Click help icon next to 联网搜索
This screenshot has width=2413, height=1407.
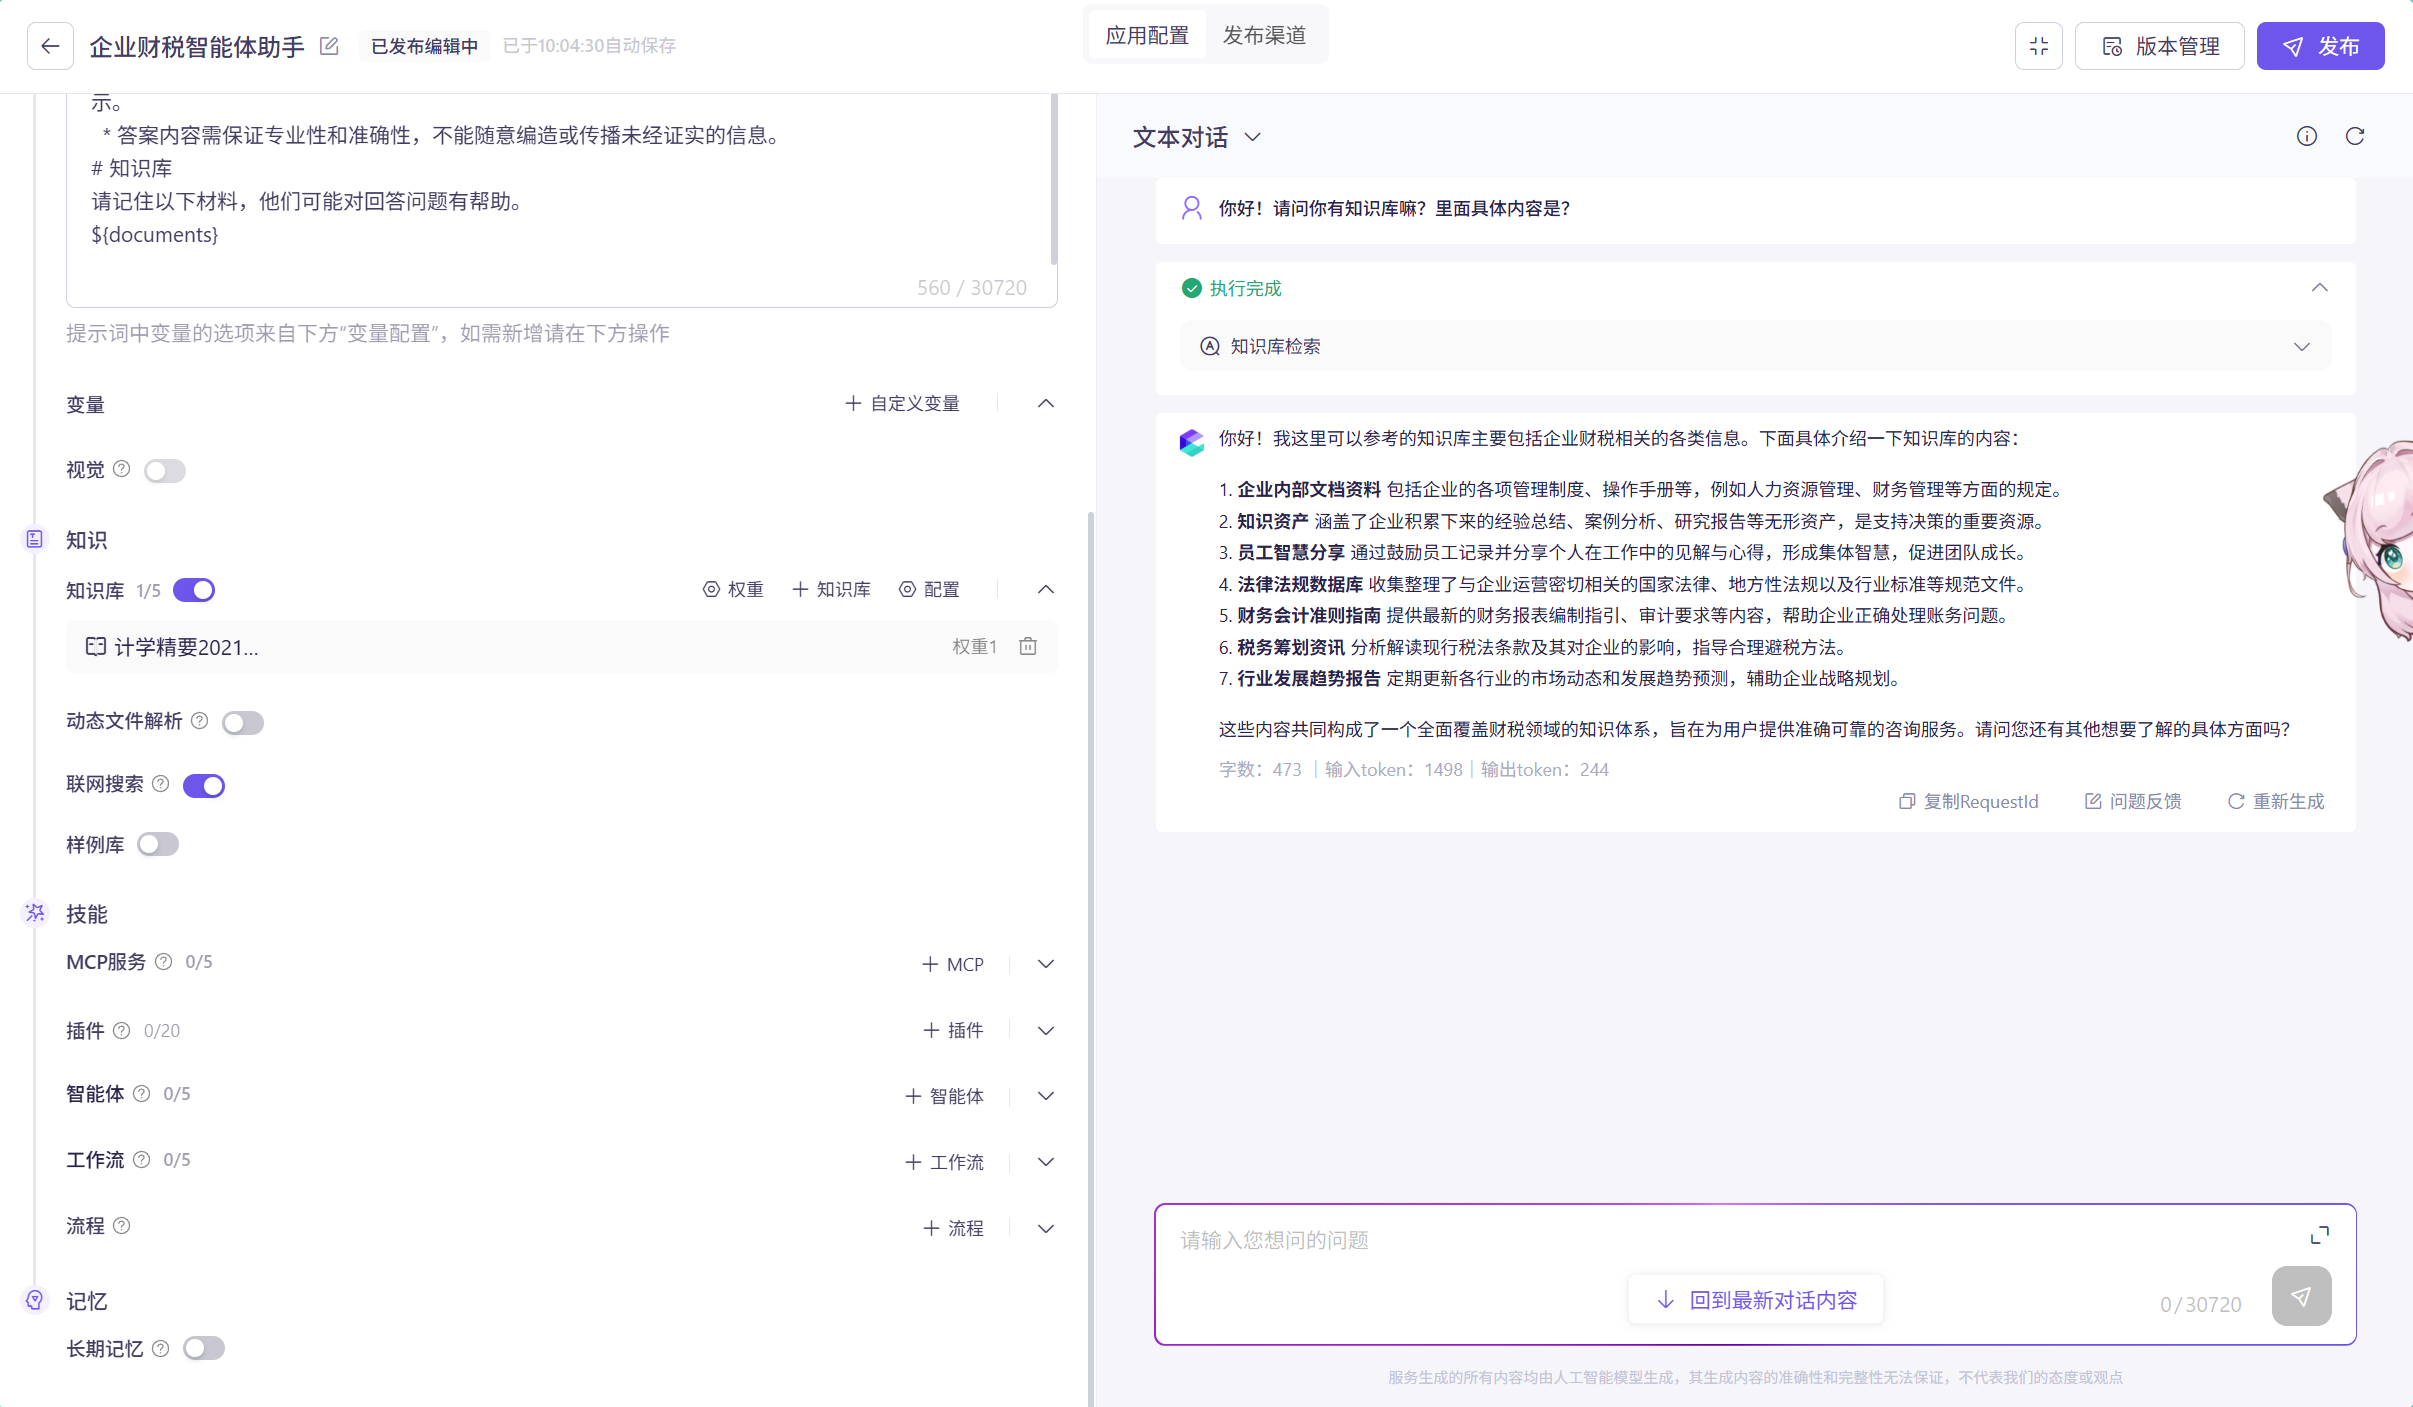point(160,784)
